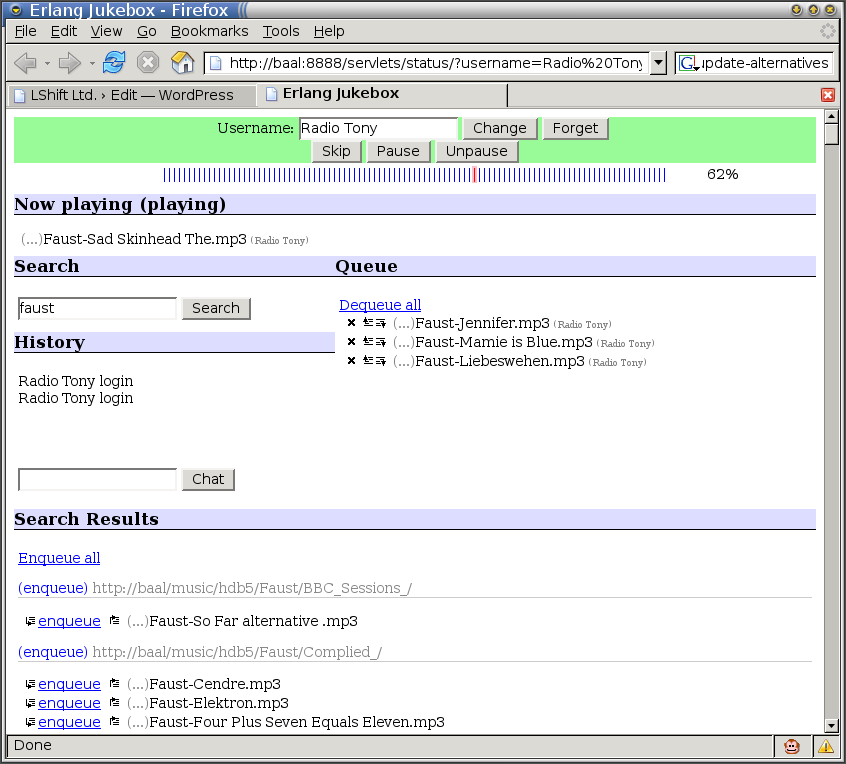Reload the page with the refresh icon
Screen dimensions: 846x764
[x=114, y=63]
